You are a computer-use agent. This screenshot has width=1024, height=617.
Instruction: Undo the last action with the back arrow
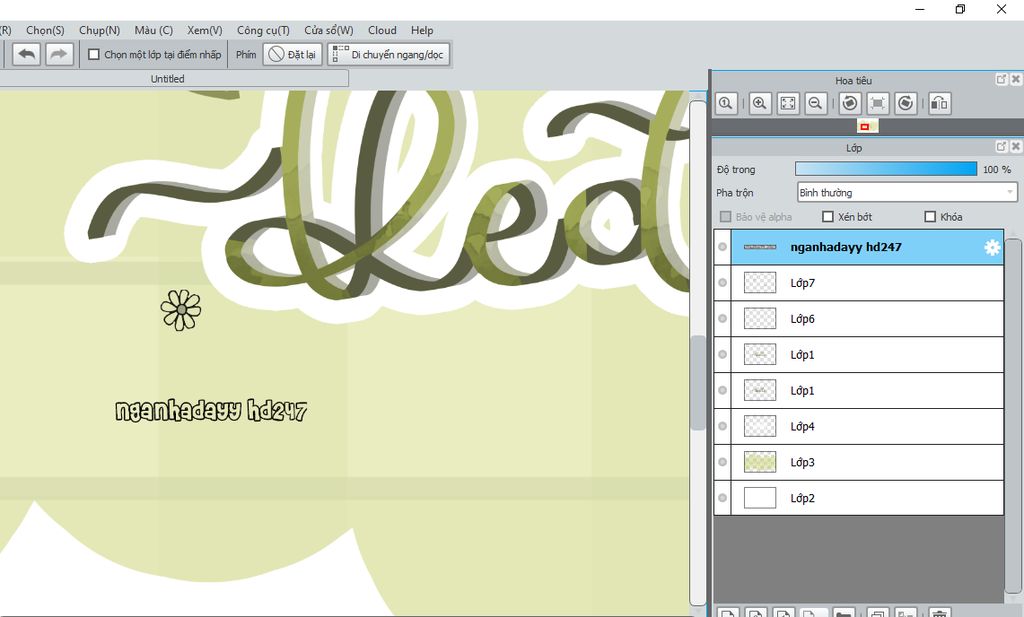(x=27, y=54)
